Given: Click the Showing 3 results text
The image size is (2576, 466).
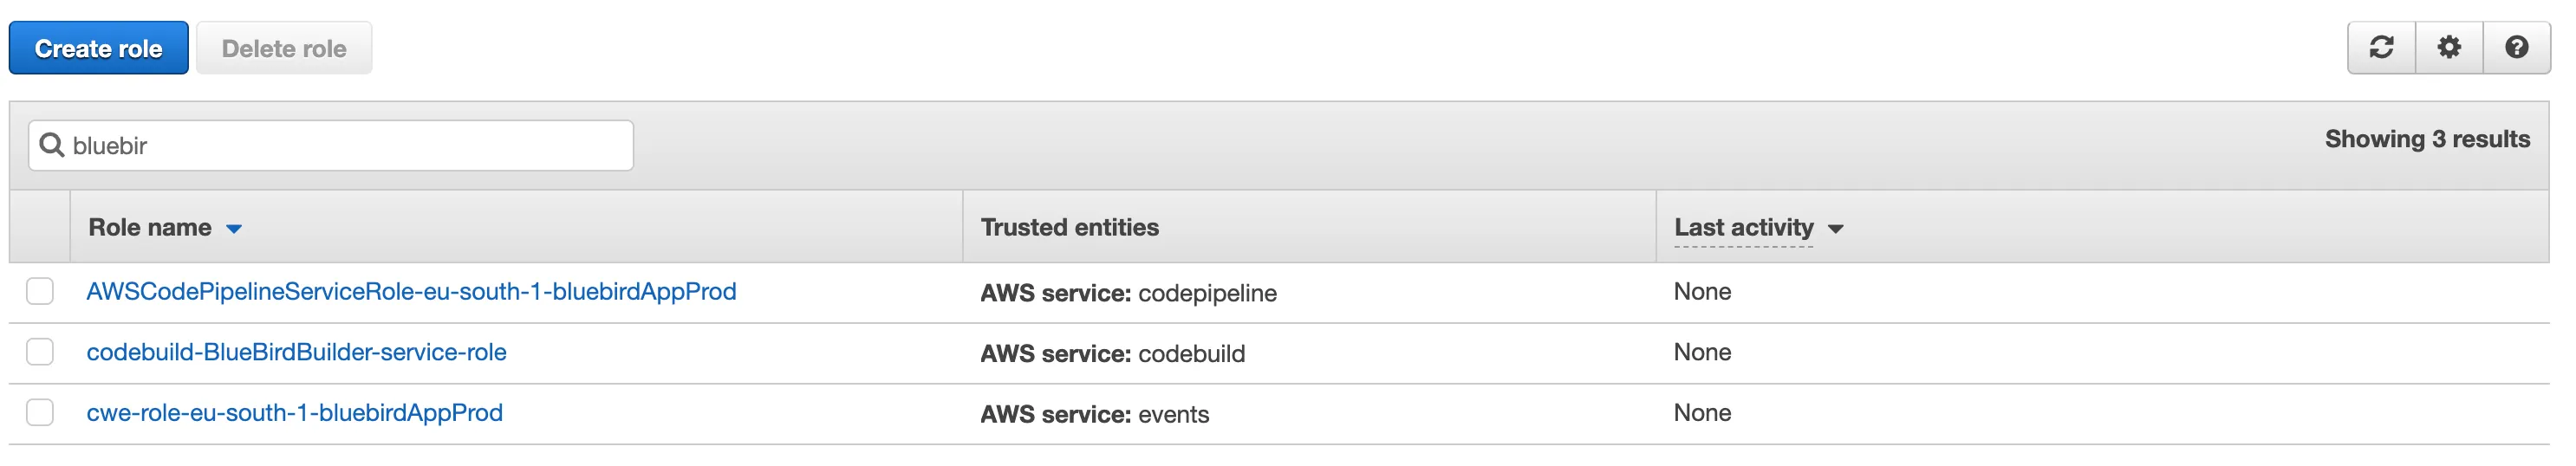Looking at the screenshot, I should [x=2427, y=139].
